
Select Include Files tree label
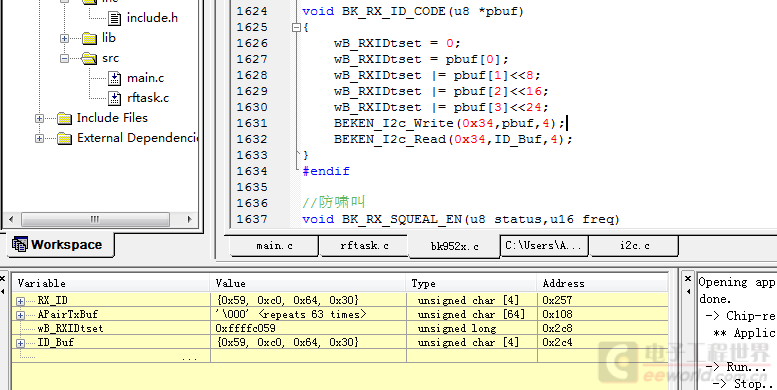click(112, 117)
